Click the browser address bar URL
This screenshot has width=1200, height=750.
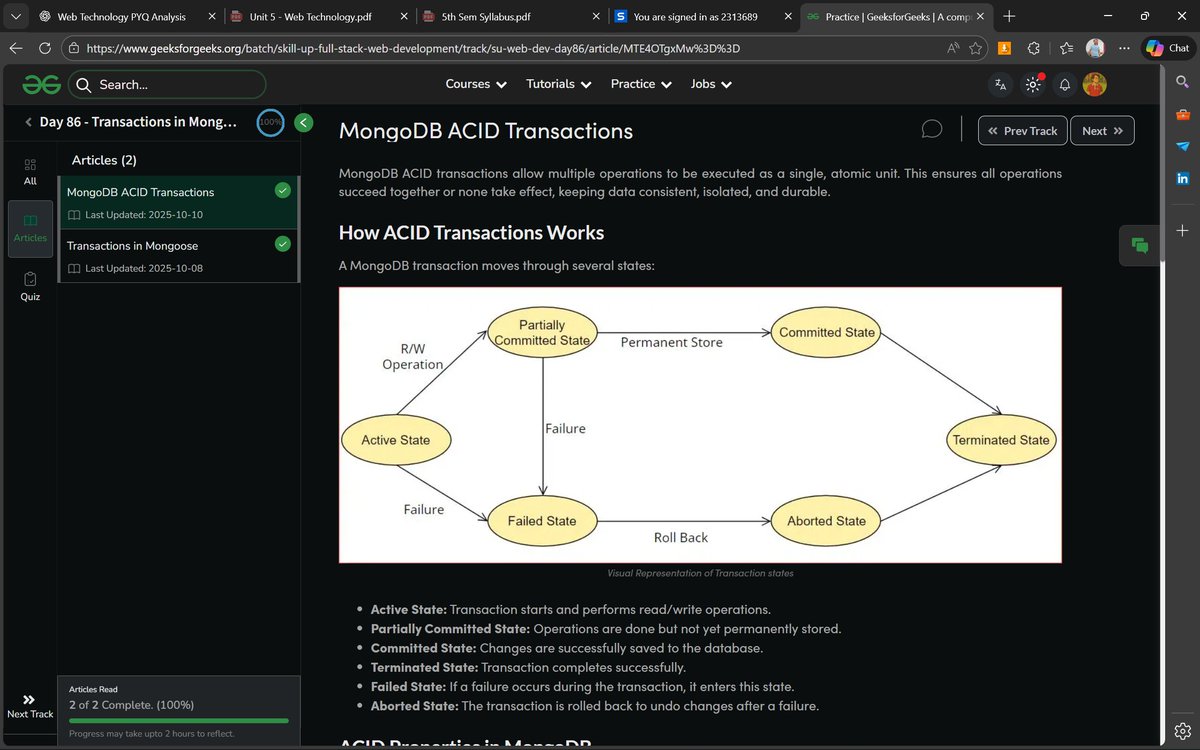414,48
